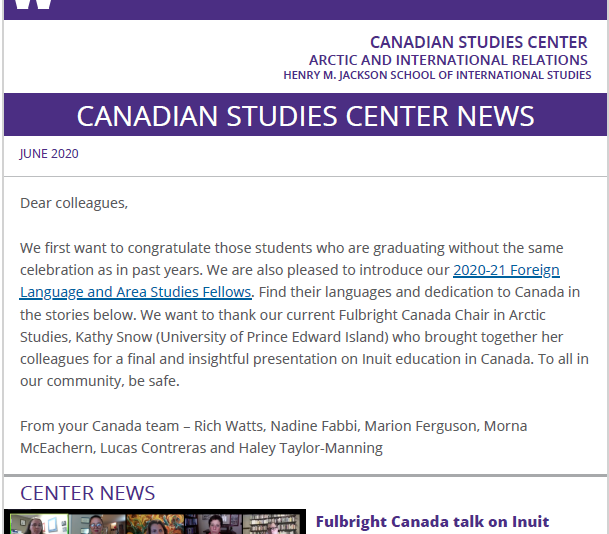Open the 2020-21 Foreign link text
This screenshot has height=534, width=609.
click(x=506, y=270)
